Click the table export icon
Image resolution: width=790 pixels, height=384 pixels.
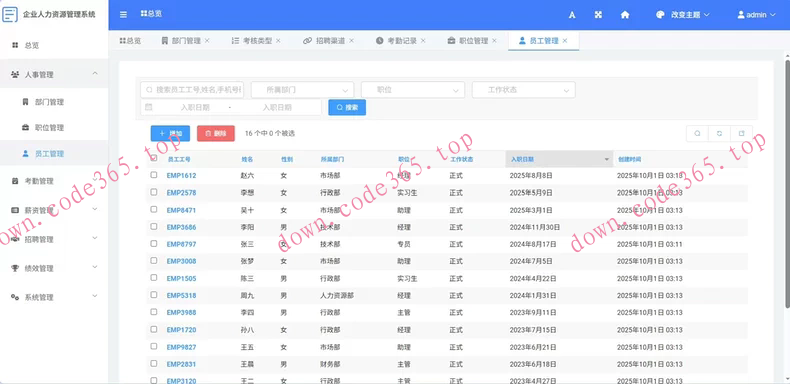tap(742, 134)
